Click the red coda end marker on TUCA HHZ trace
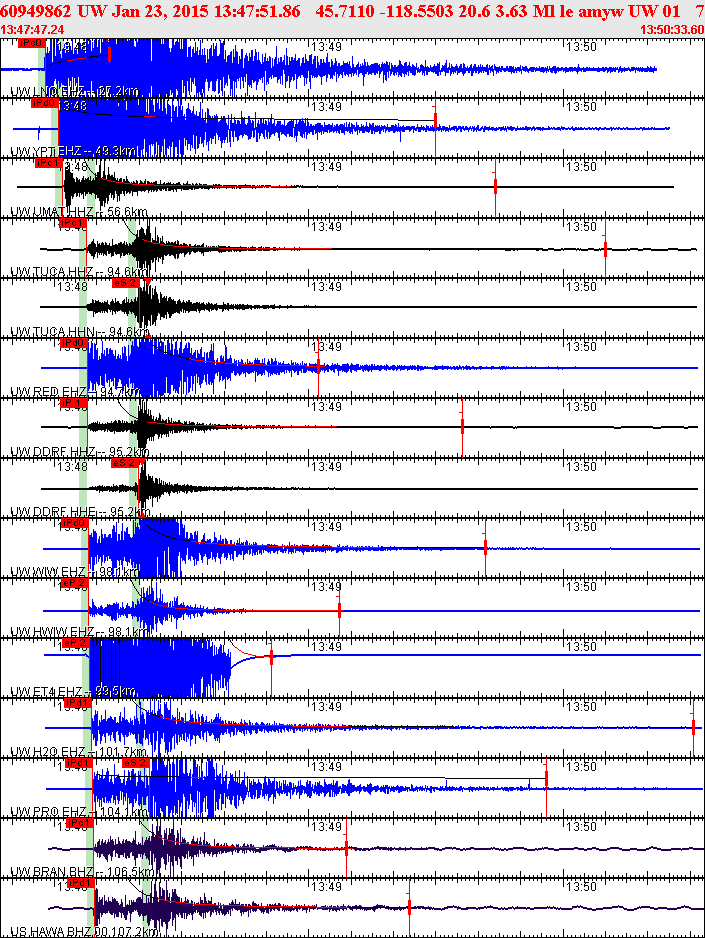Viewport: 705px width, 938px height. (606, 249)
